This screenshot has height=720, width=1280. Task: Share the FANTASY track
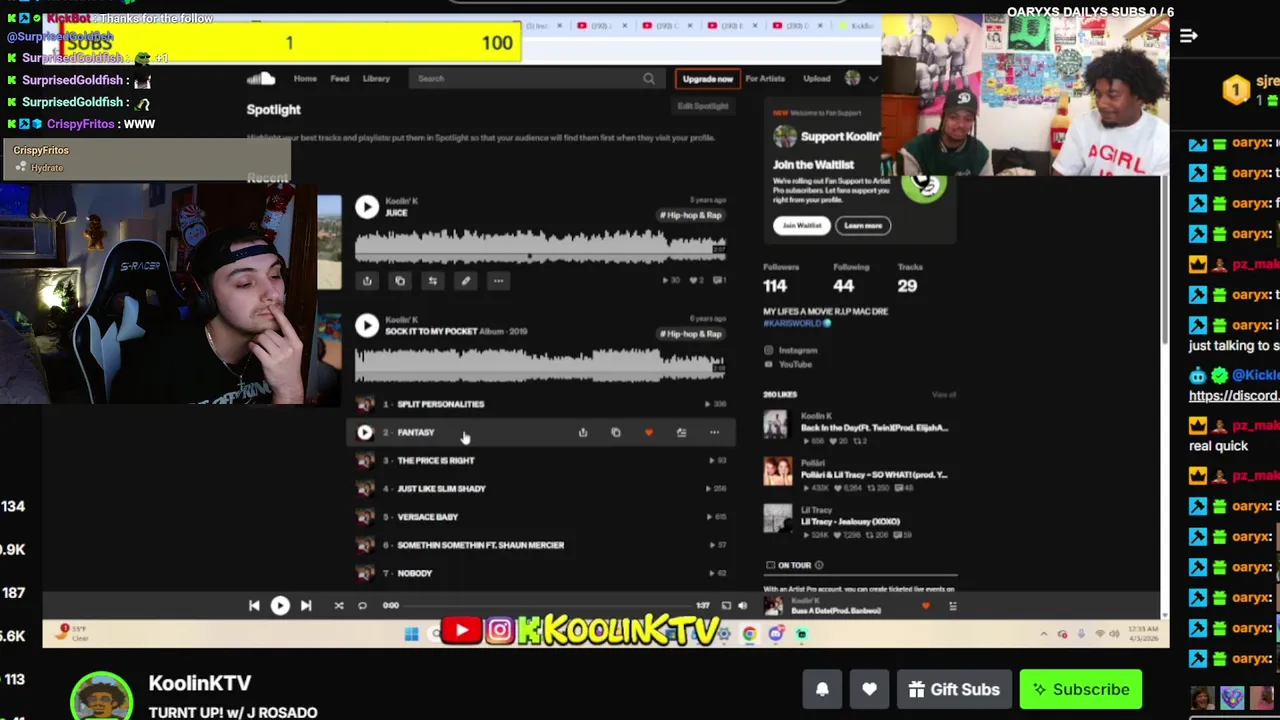tap(583, 432)
